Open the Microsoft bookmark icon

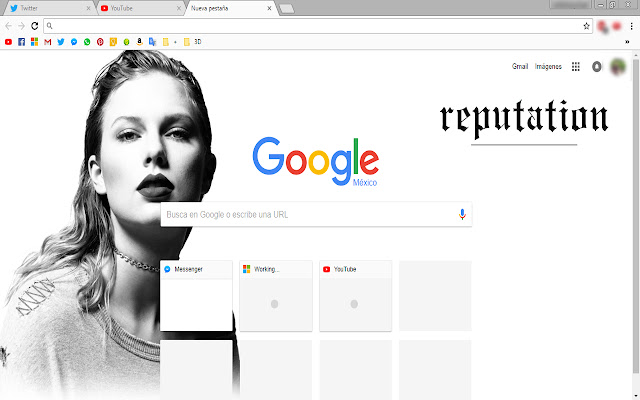[34, 42]
